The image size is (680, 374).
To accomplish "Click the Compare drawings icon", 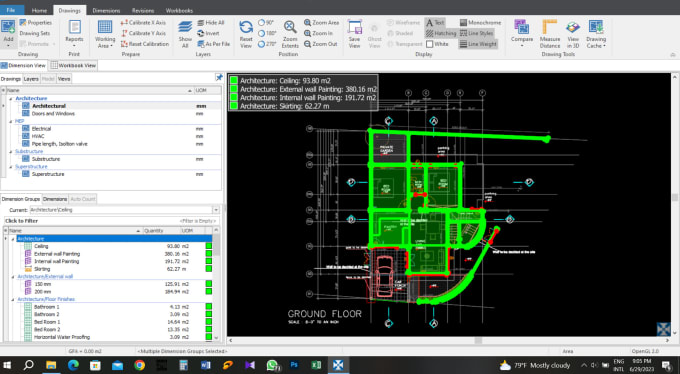I will (x=522, y=27).
